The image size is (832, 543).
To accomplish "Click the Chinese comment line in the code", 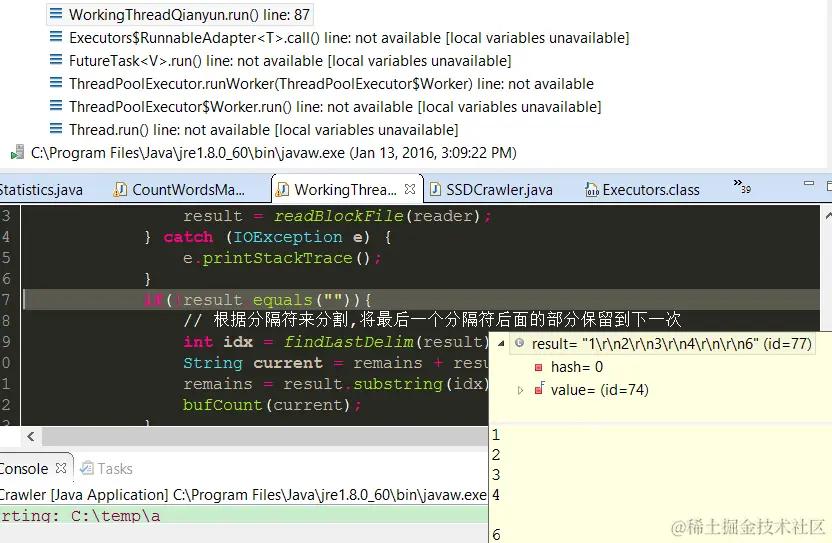I will click(432, 320).
